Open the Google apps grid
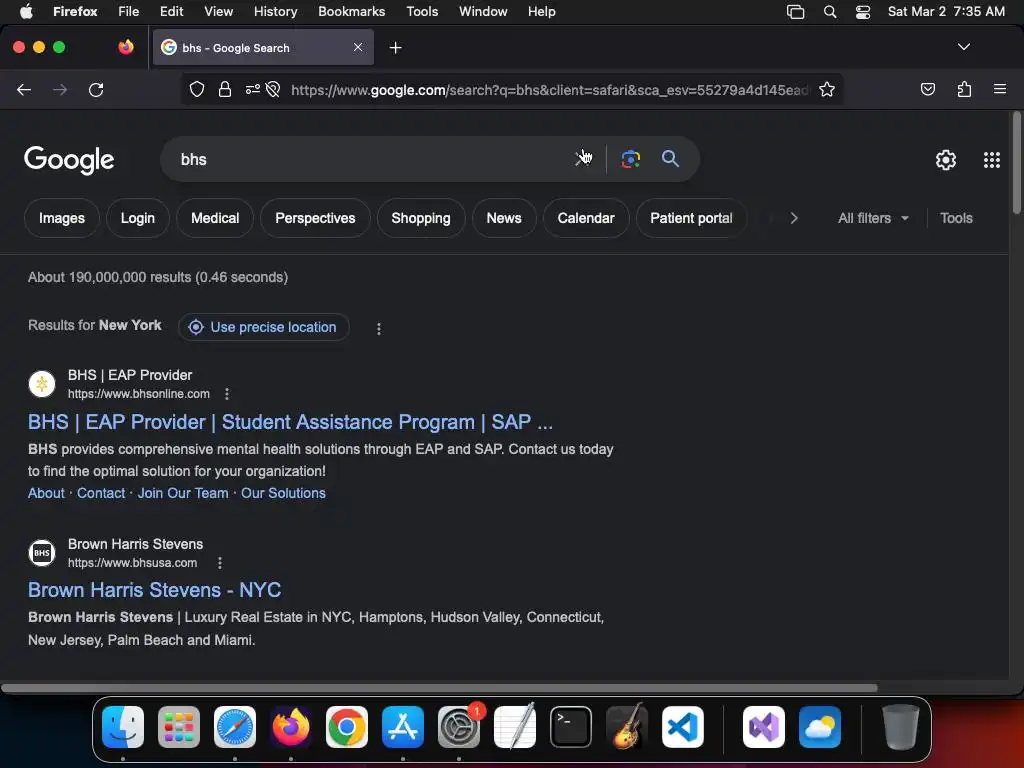1024x768 pixels. [991, 160]
